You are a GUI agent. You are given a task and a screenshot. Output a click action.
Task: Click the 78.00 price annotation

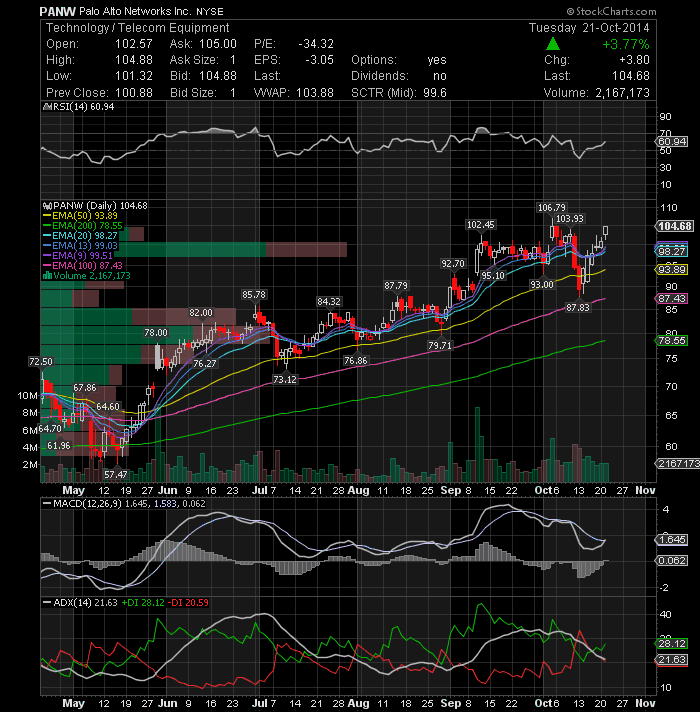tap(156, 332)
